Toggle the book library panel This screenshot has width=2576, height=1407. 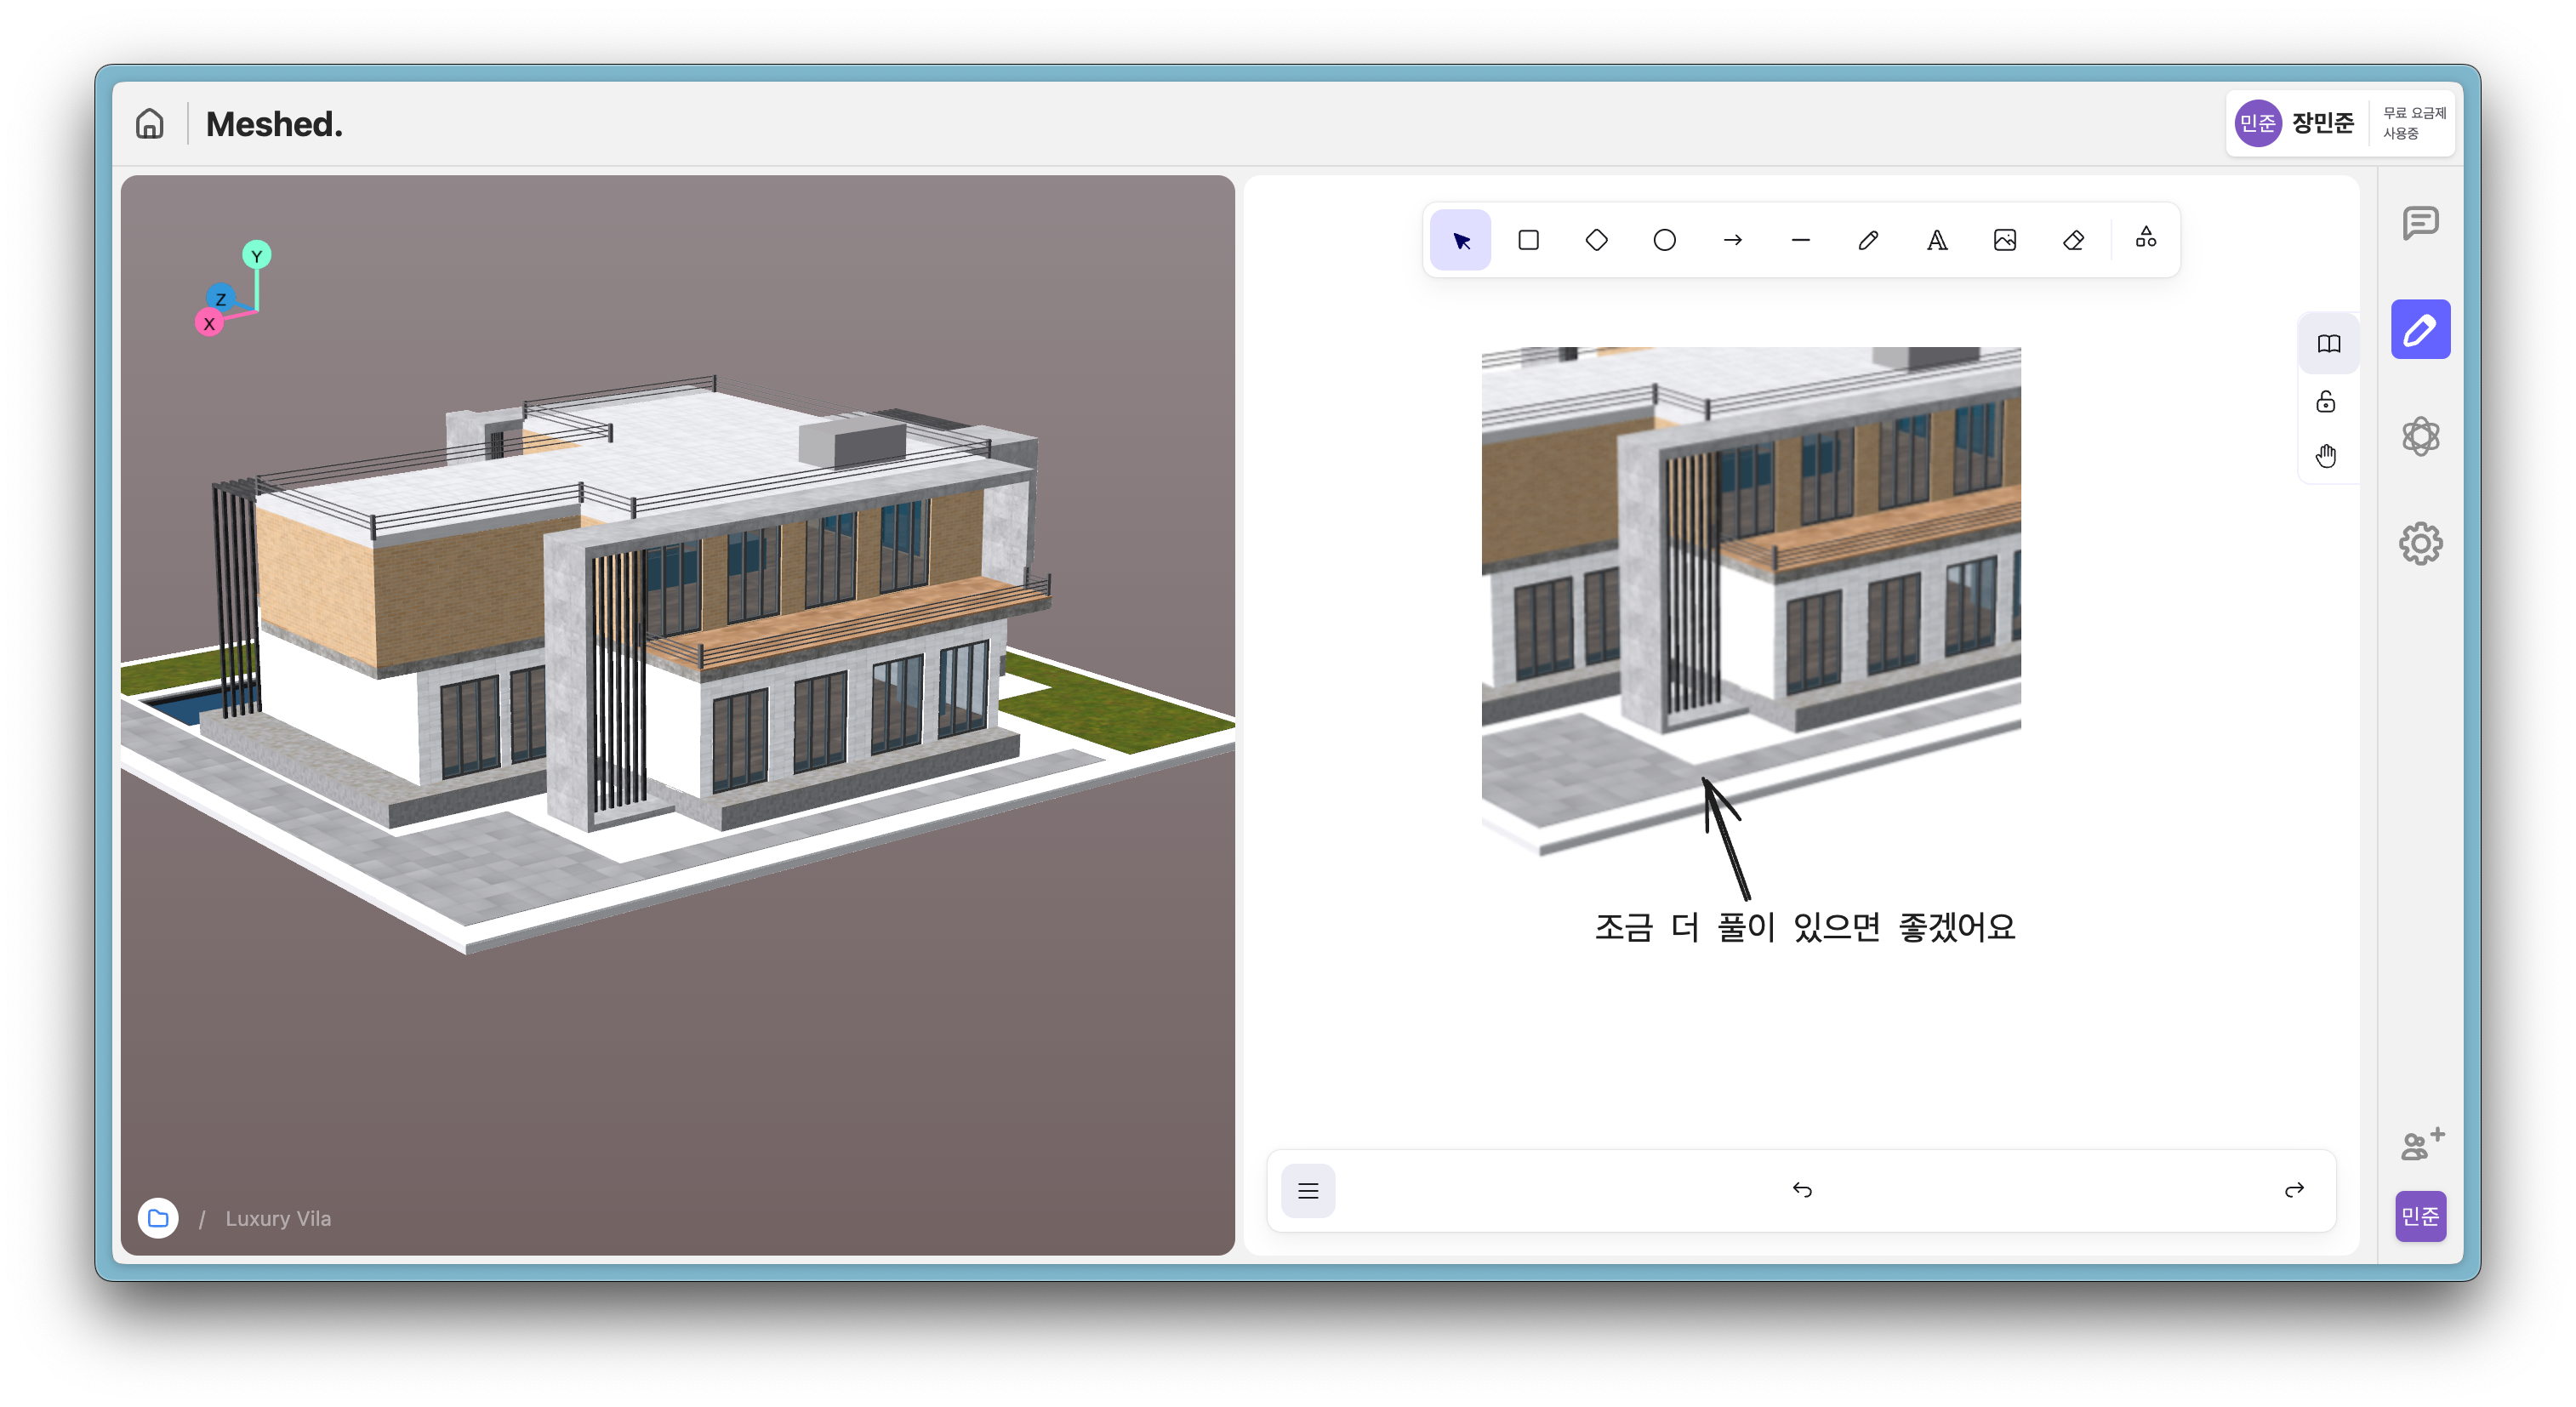pos(2329,344)
